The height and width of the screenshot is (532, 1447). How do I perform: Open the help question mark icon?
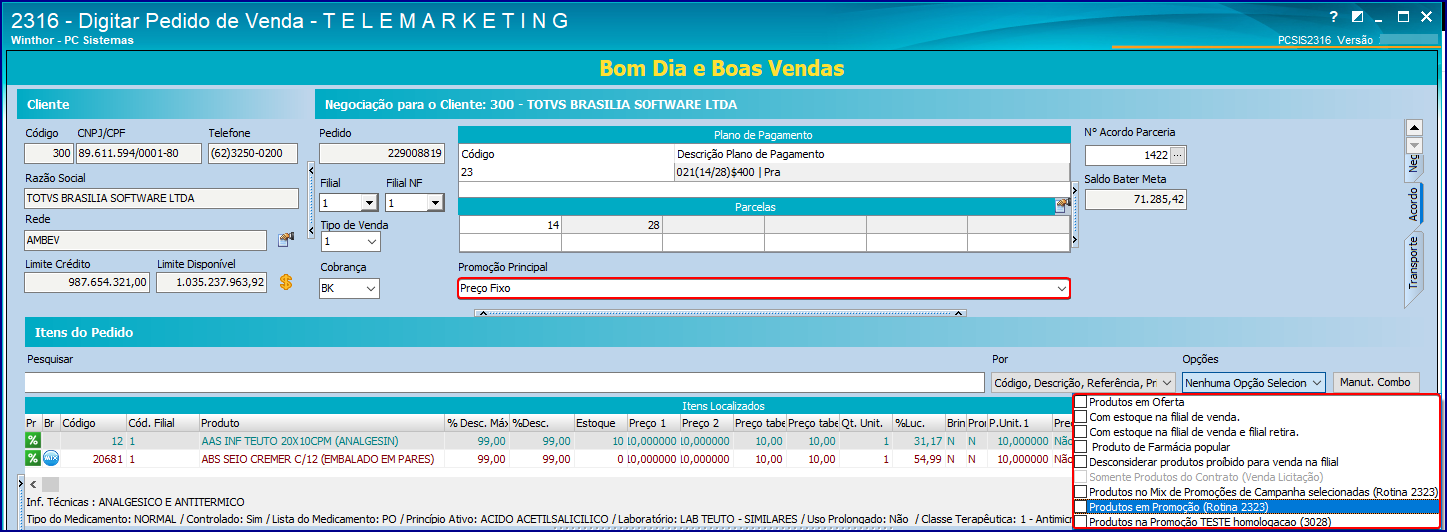pyautogui.click(x=1334, y=17)
